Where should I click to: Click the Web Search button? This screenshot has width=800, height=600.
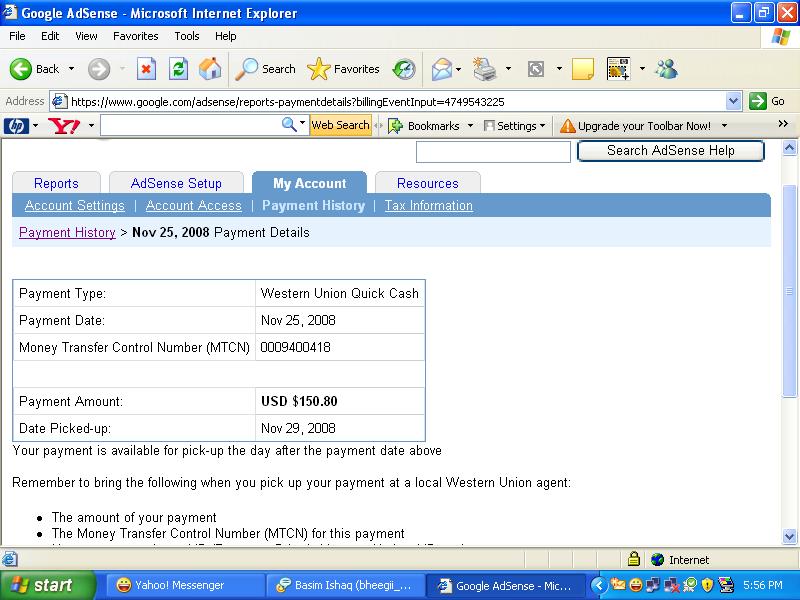(340, 125)
